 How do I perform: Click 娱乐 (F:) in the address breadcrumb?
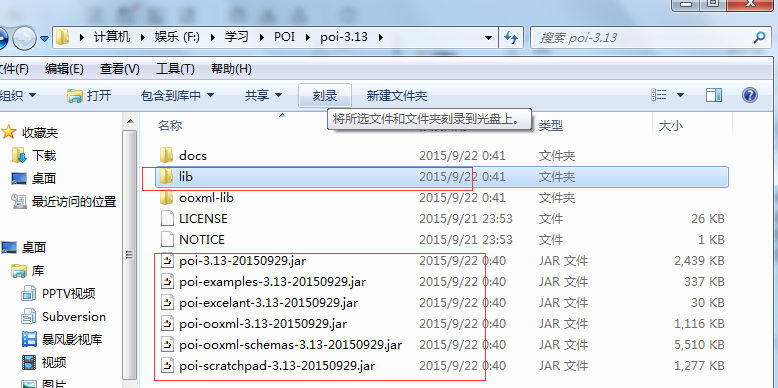[x=177, y=37]
